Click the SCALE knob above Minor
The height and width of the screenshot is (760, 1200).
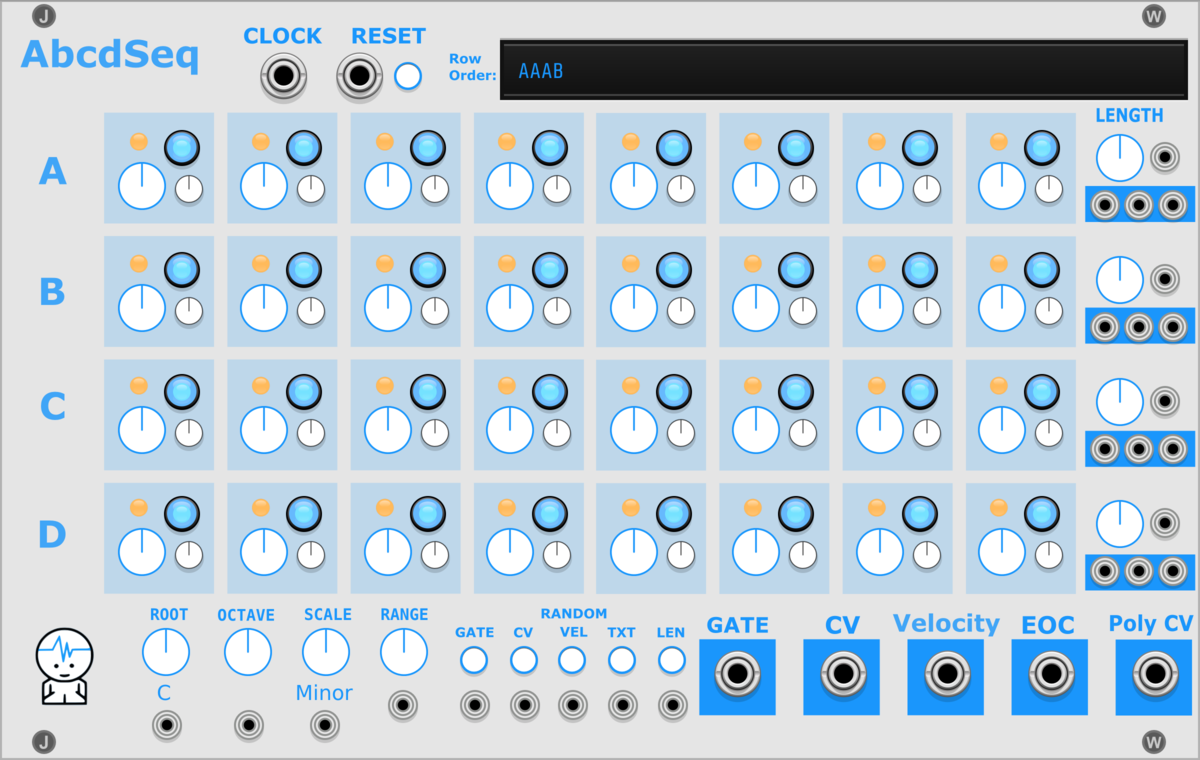click(x=326, y=653)
